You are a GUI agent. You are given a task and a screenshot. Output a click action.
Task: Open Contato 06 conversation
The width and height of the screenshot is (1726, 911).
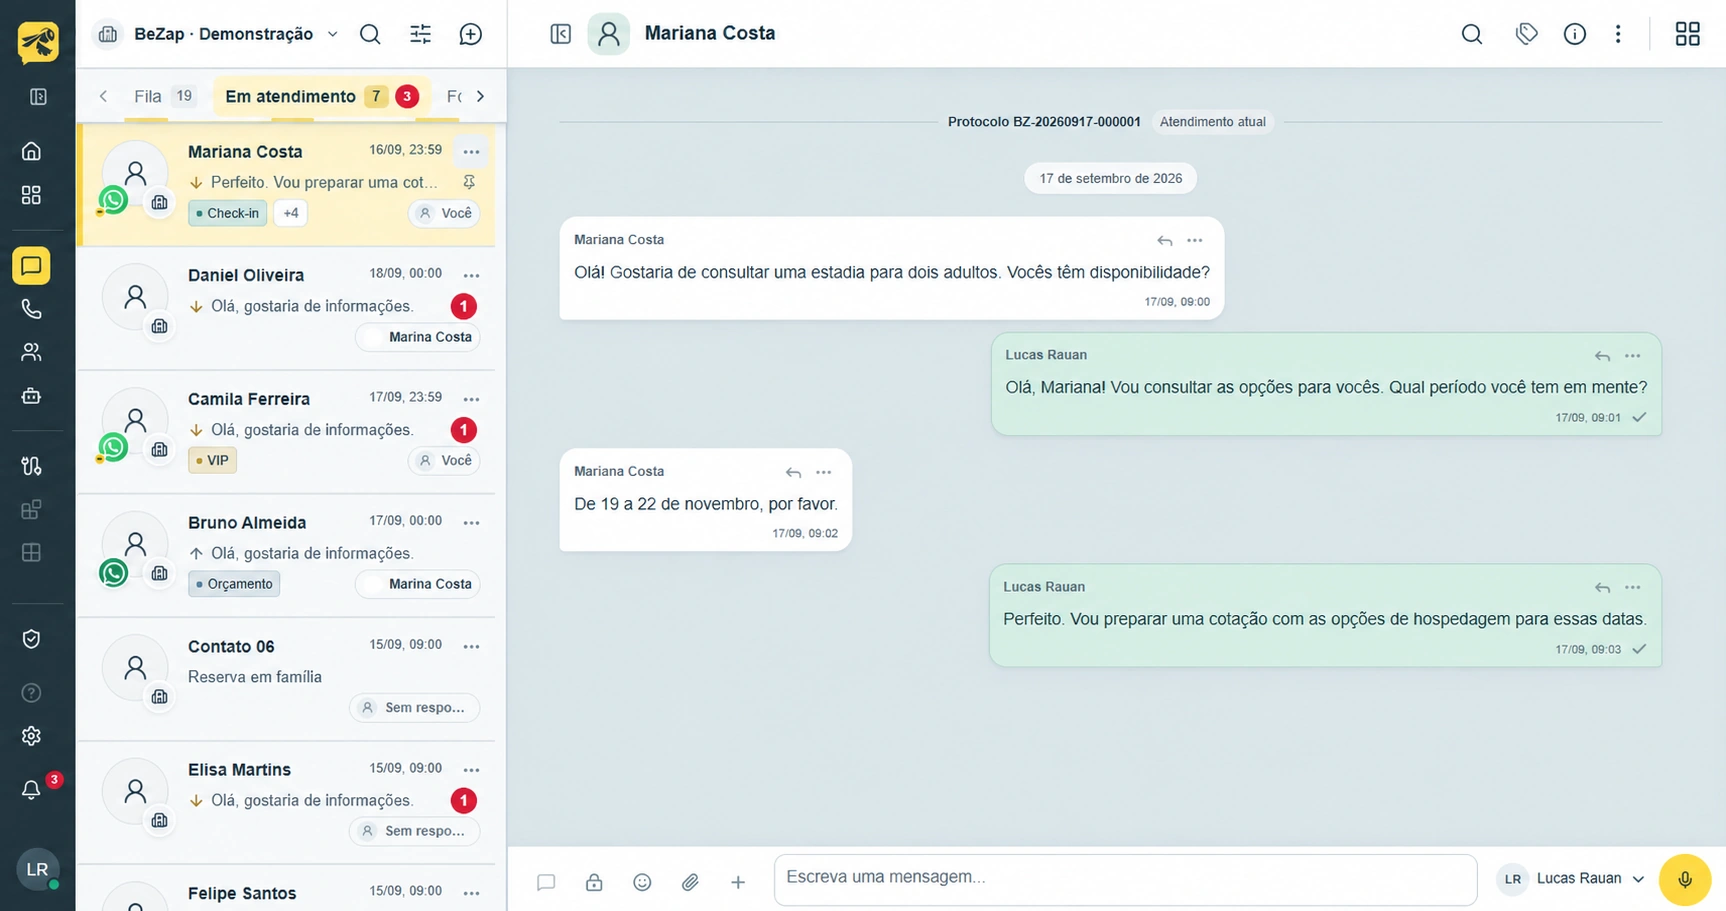pyautogui.click(x=287, y=679)
